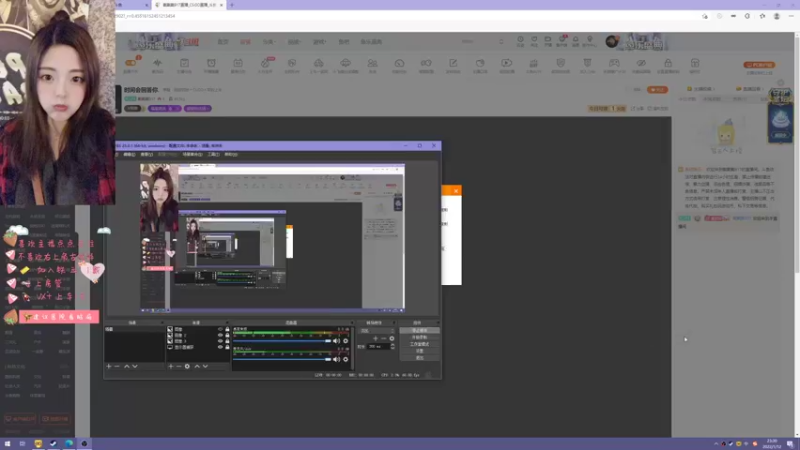Click the website header search field
The height and width of the screenshot is (450, 800).
pos(482,42)
